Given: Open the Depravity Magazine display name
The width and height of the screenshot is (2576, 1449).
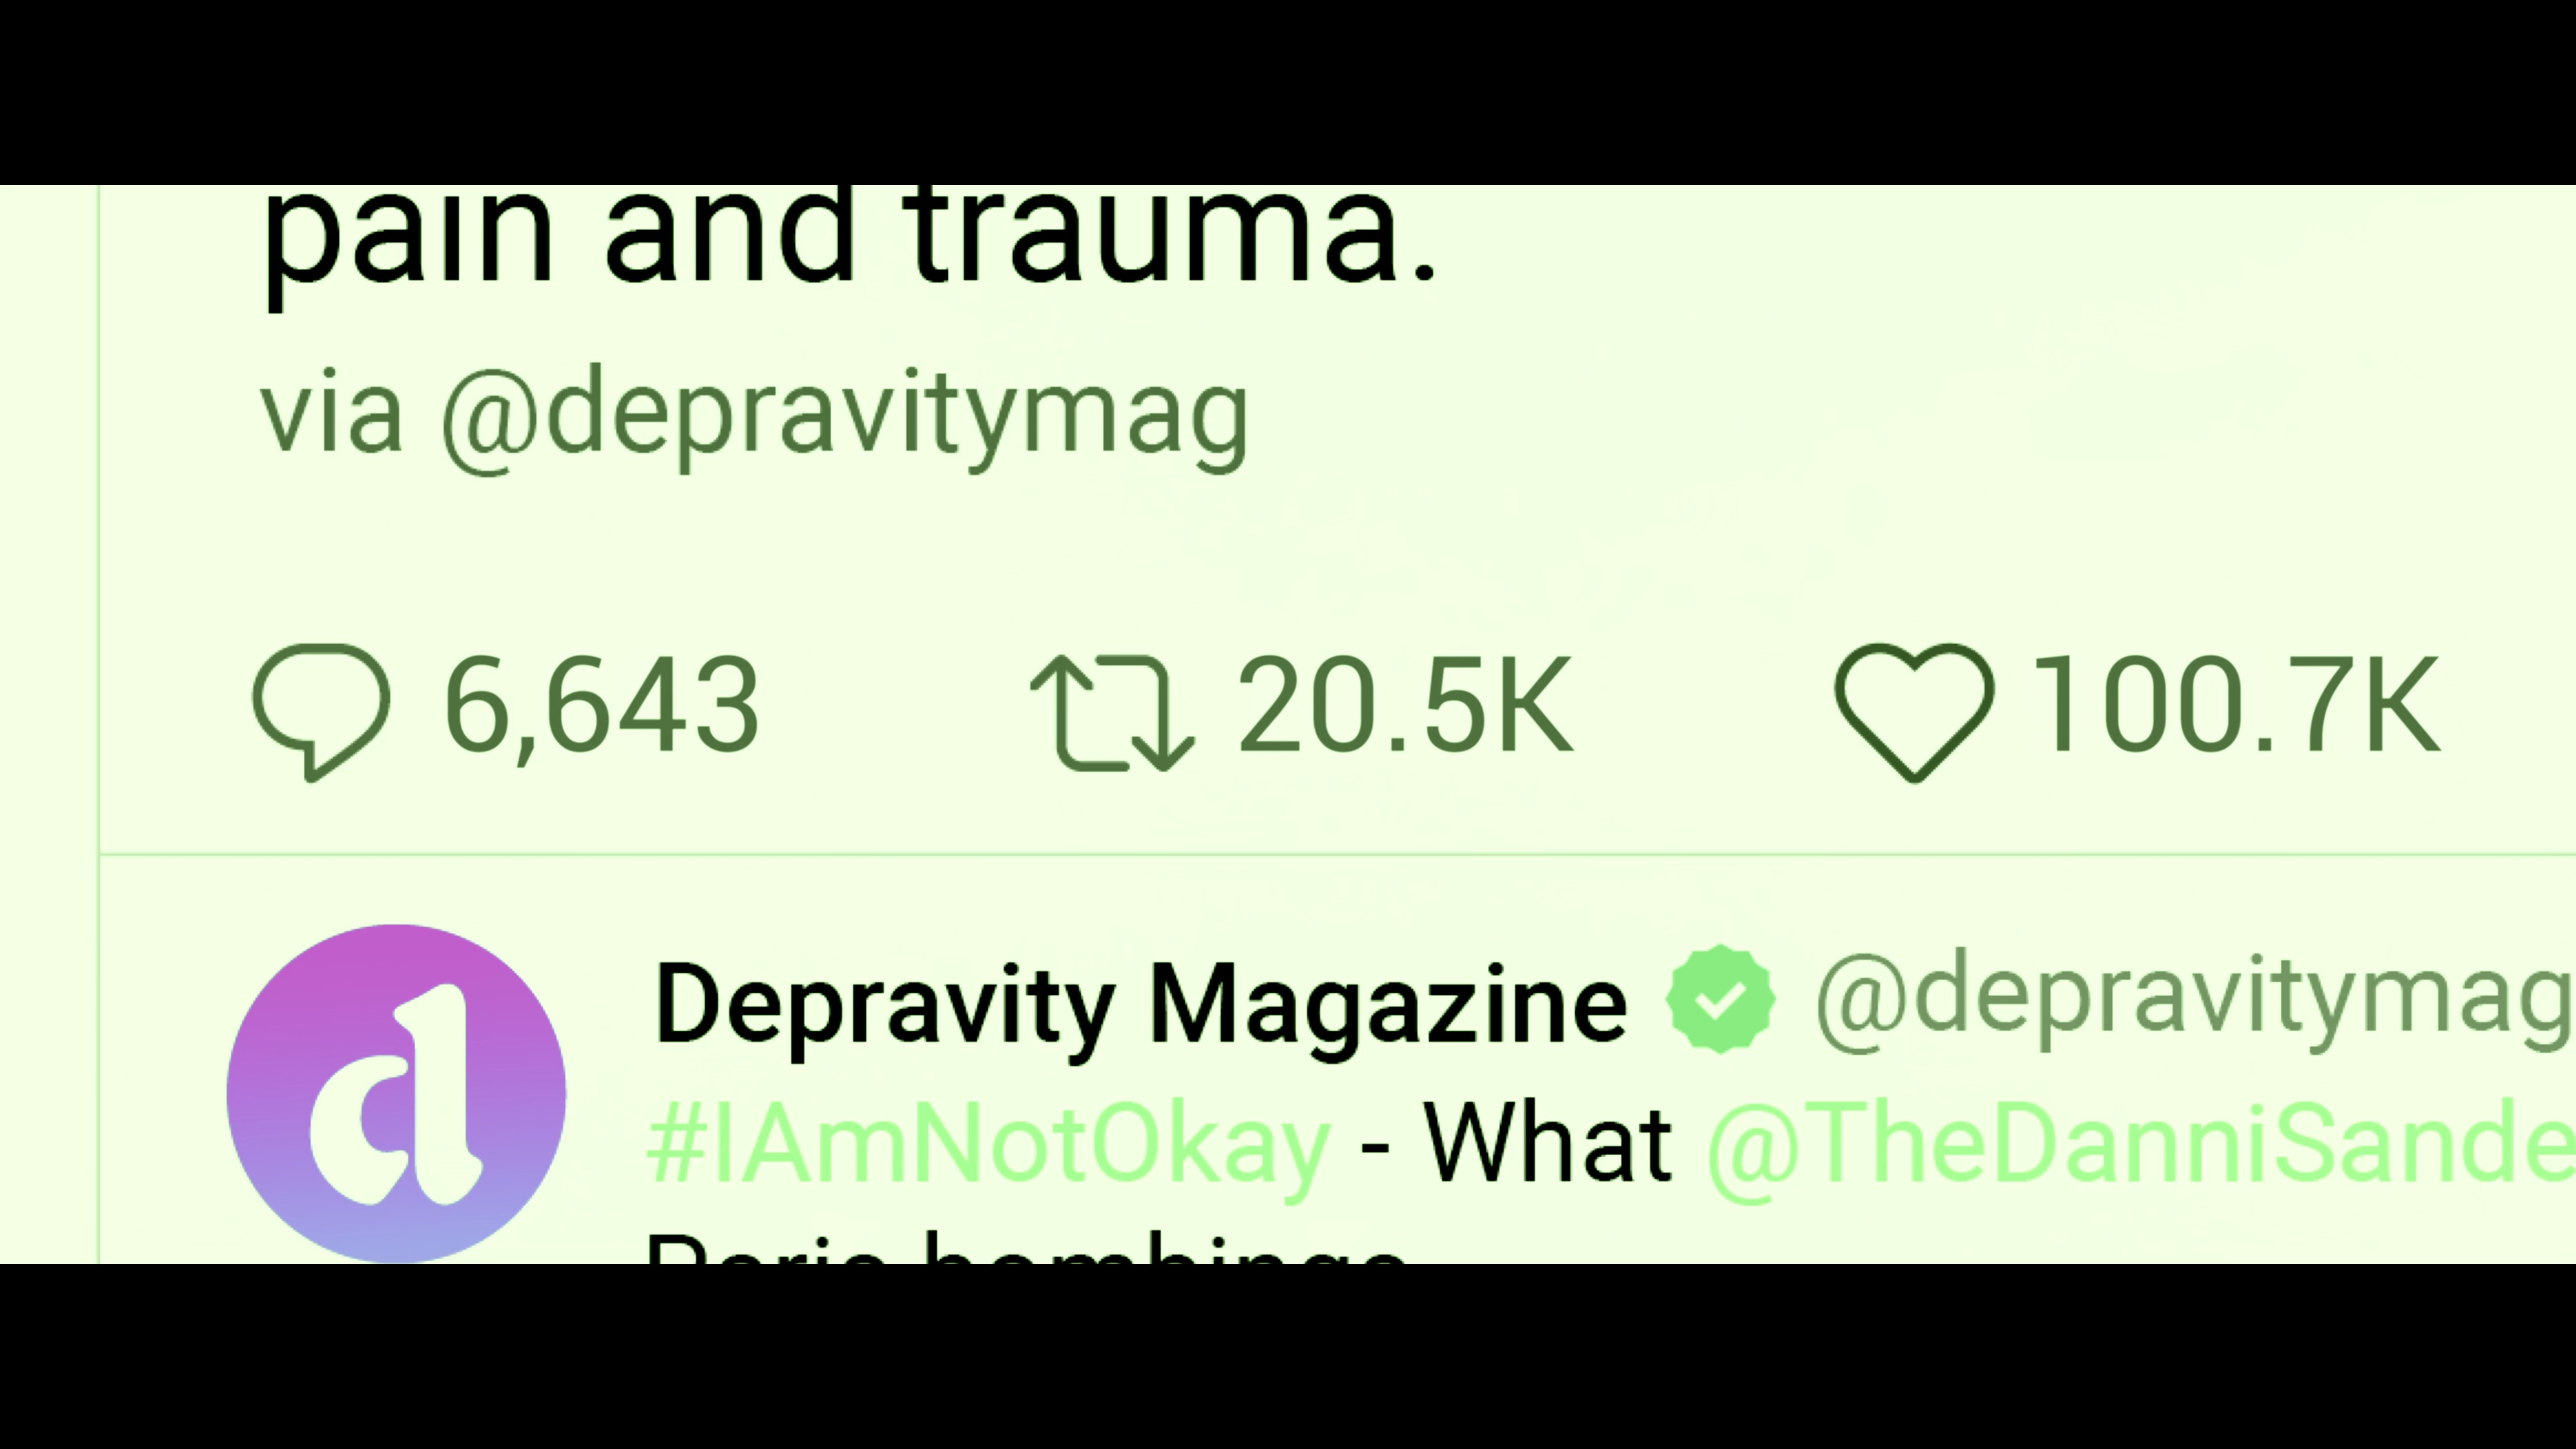Looking at the screenshot, I should coord(1140,1005).
